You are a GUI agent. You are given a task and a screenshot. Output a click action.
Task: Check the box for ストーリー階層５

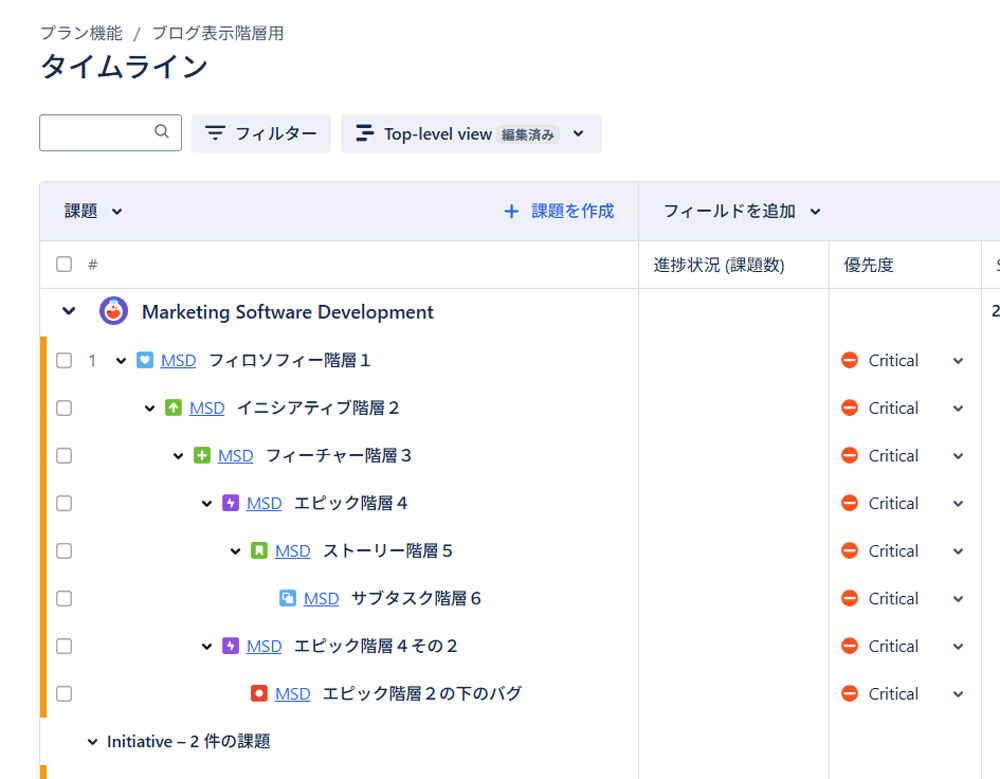pyautogui.click(x=64, y=551)
